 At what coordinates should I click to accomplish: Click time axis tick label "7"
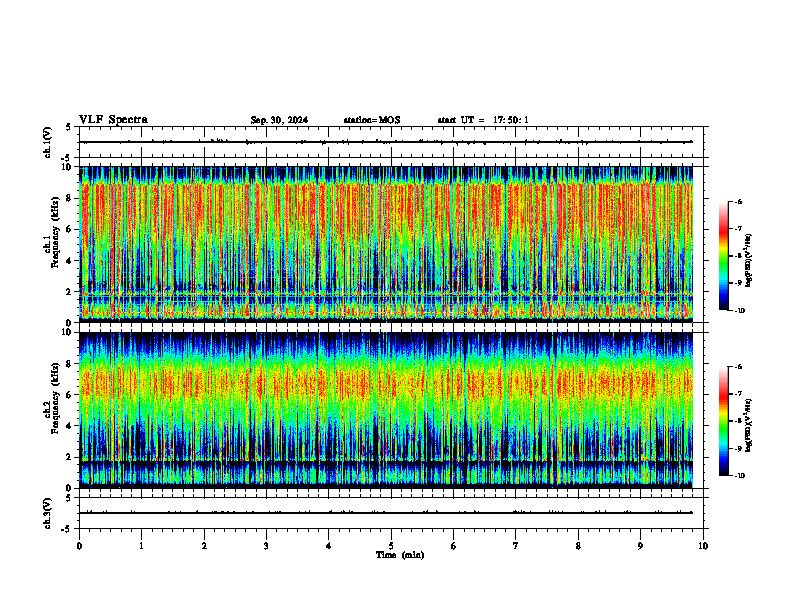pyautogui.click(x=516, y=546)
